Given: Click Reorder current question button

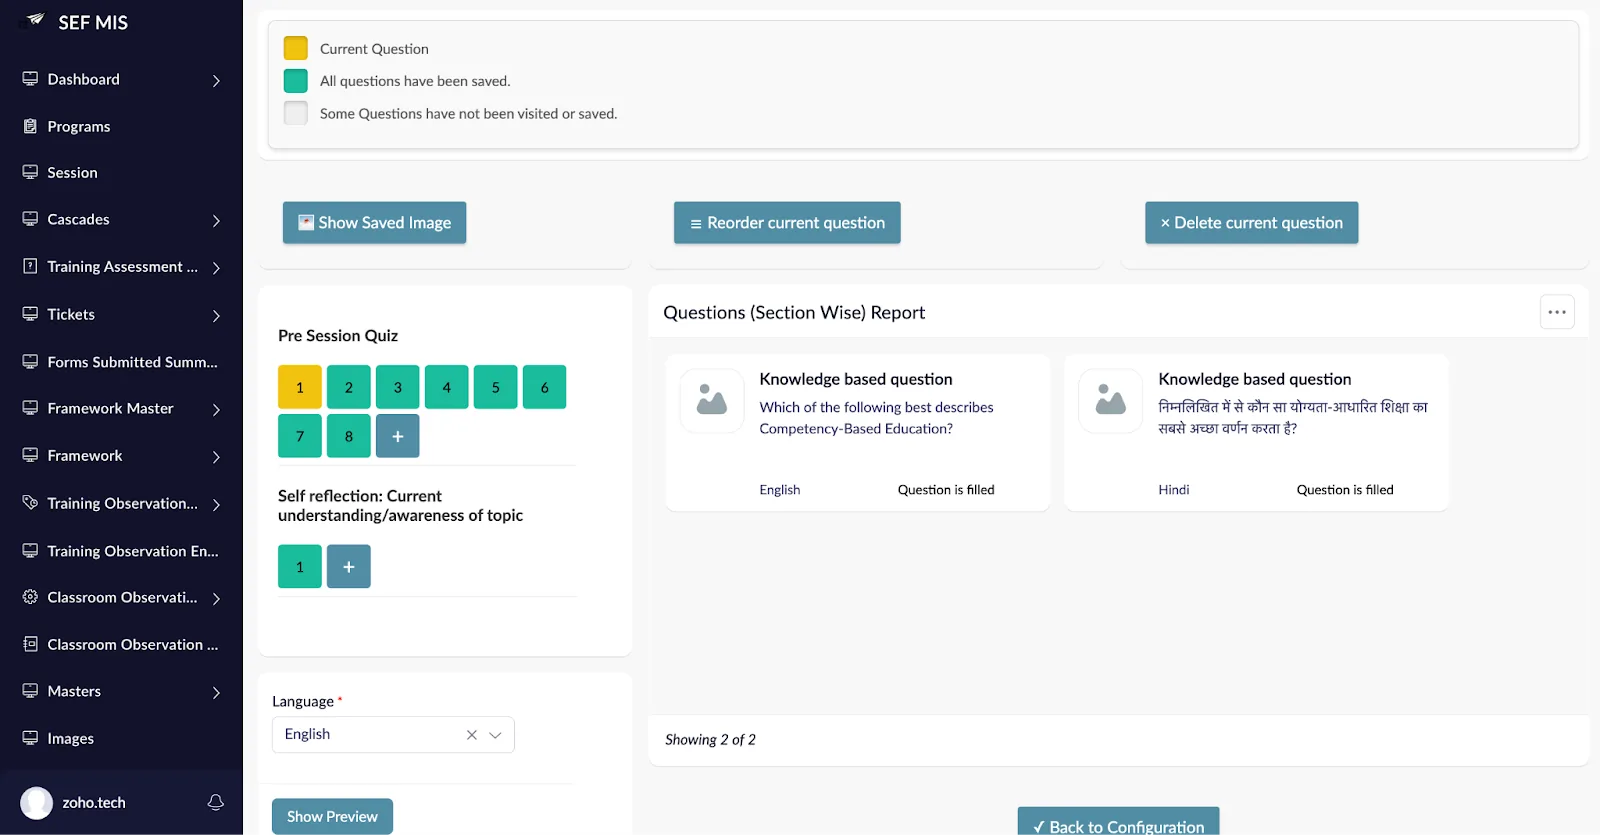Looking at the screenshot, I should [x=787, y=223].
